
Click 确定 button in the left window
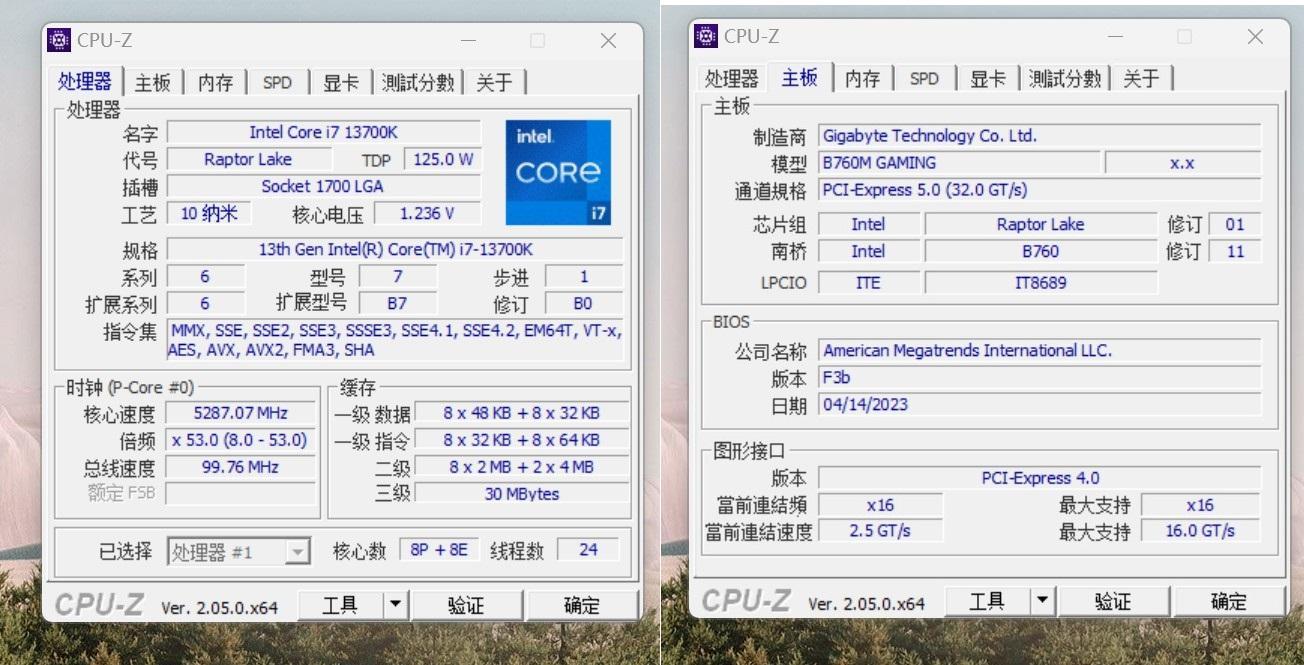tap(582, 605)
